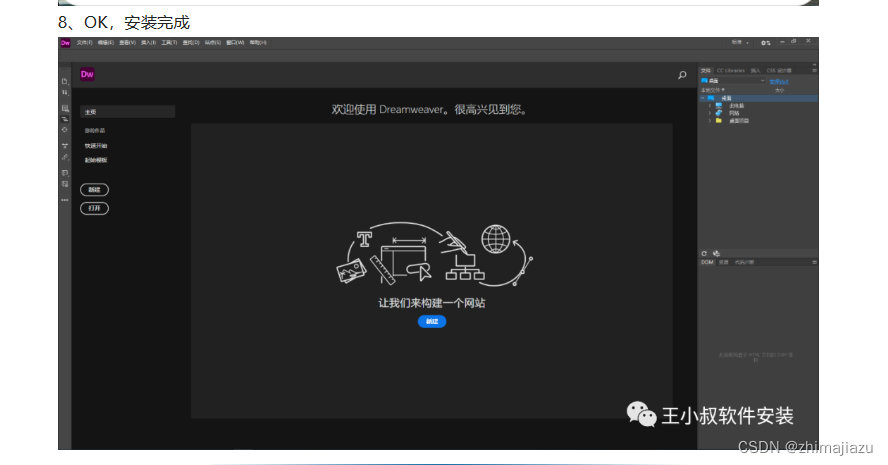Image resolution: width=888 pixels, height=465 pixels.
Task: Click the live view options icon in toolbar
Action: [x=65, y=108]
